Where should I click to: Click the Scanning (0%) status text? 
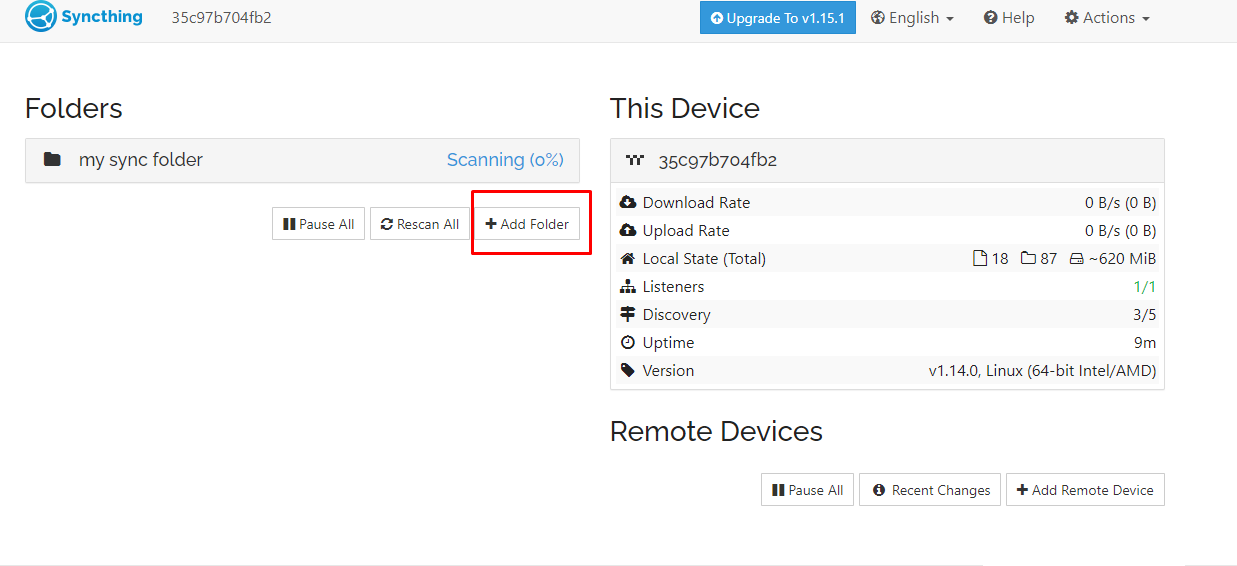click(505, 160)
